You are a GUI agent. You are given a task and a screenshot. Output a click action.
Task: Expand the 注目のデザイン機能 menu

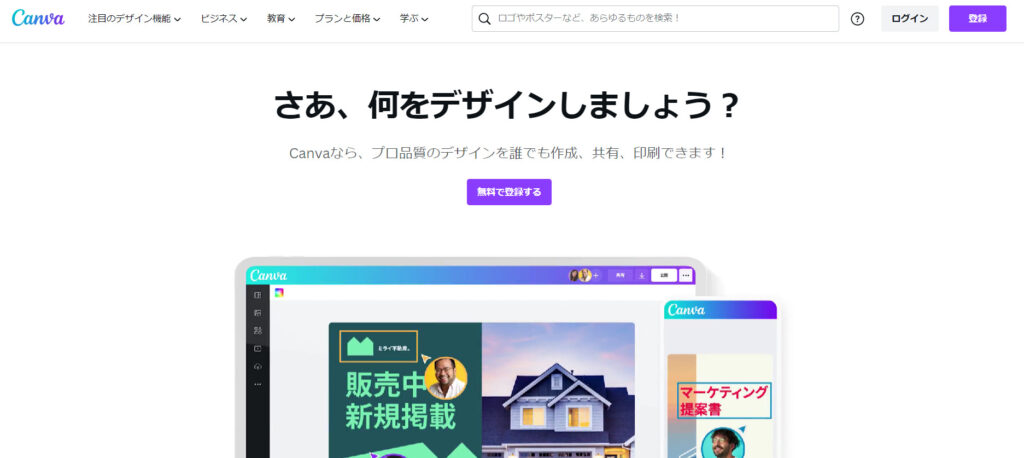tap(135, 19)
